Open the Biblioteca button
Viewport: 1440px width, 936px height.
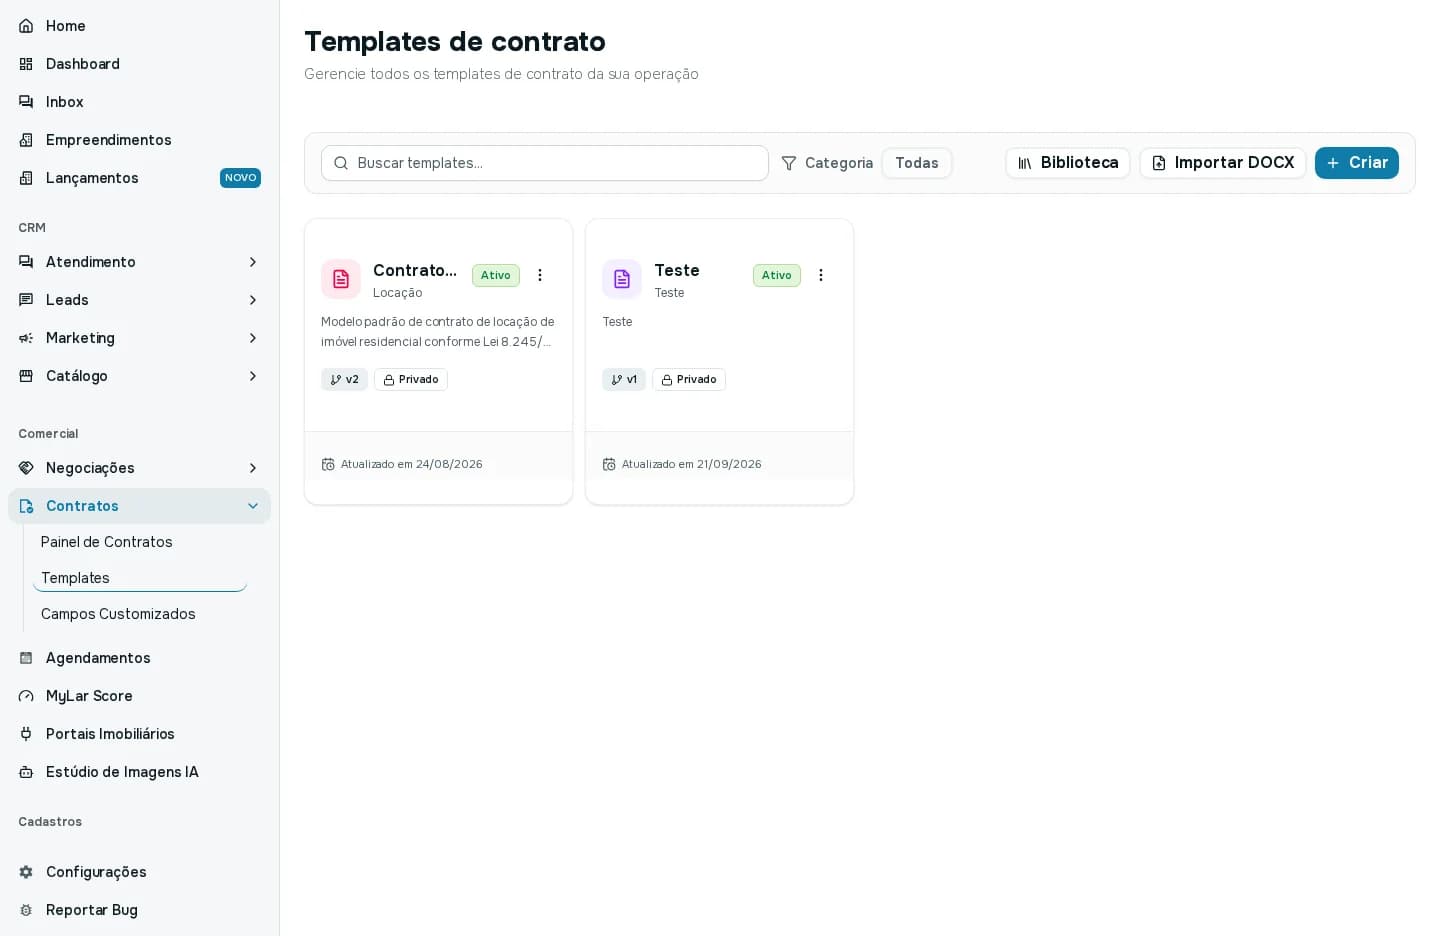pos(1068,163)
